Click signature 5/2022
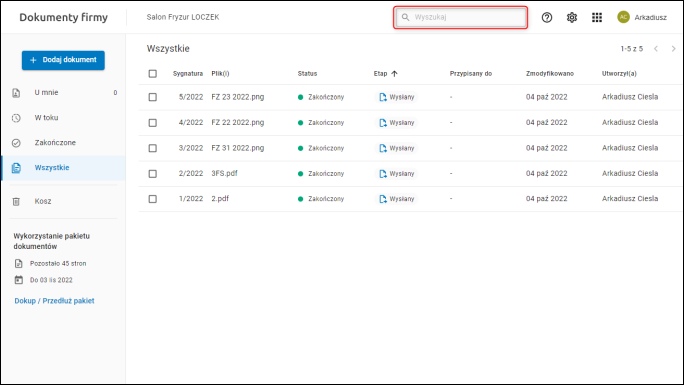The height and width of the screenshot is (385, 684). click(x=191, y=97)
